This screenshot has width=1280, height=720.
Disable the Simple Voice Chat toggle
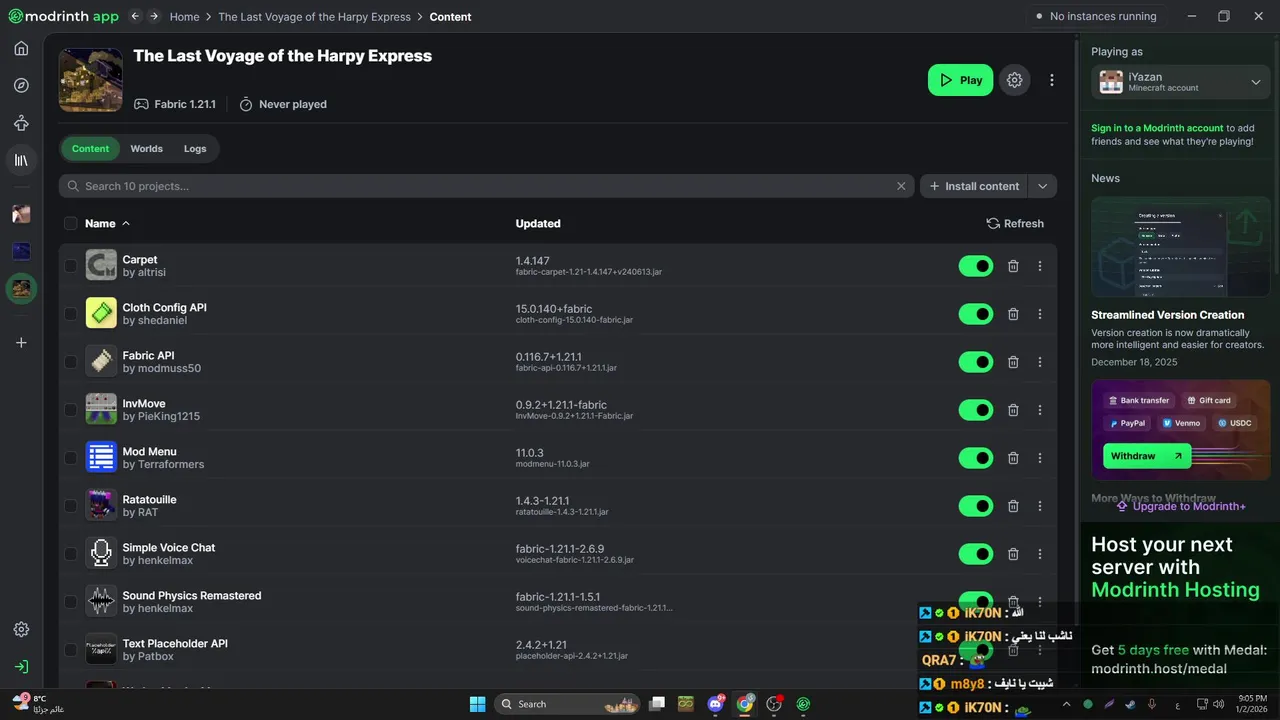tap(976, 554)
